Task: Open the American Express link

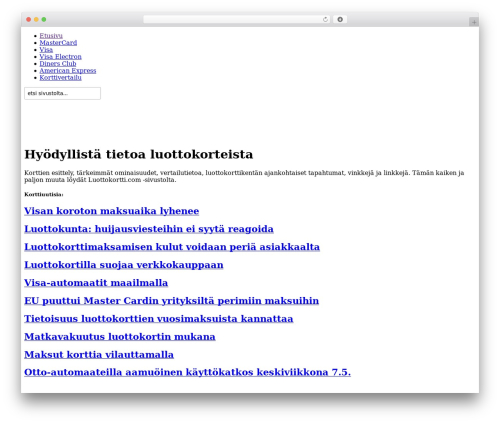Action: click(68, 71)
